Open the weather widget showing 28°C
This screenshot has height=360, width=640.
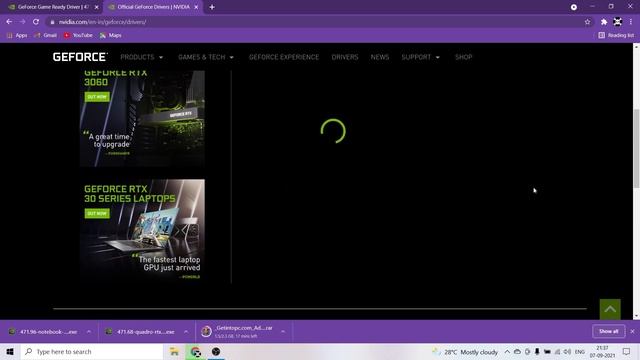pyautogui.click(x=465, y=352)
